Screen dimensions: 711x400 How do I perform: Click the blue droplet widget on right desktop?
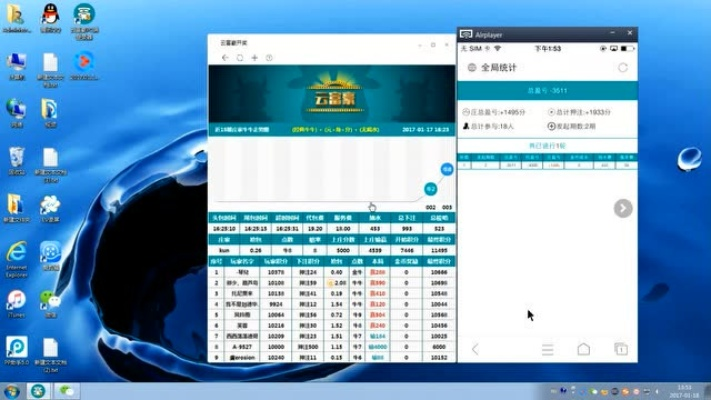click(x=689, y=159)
